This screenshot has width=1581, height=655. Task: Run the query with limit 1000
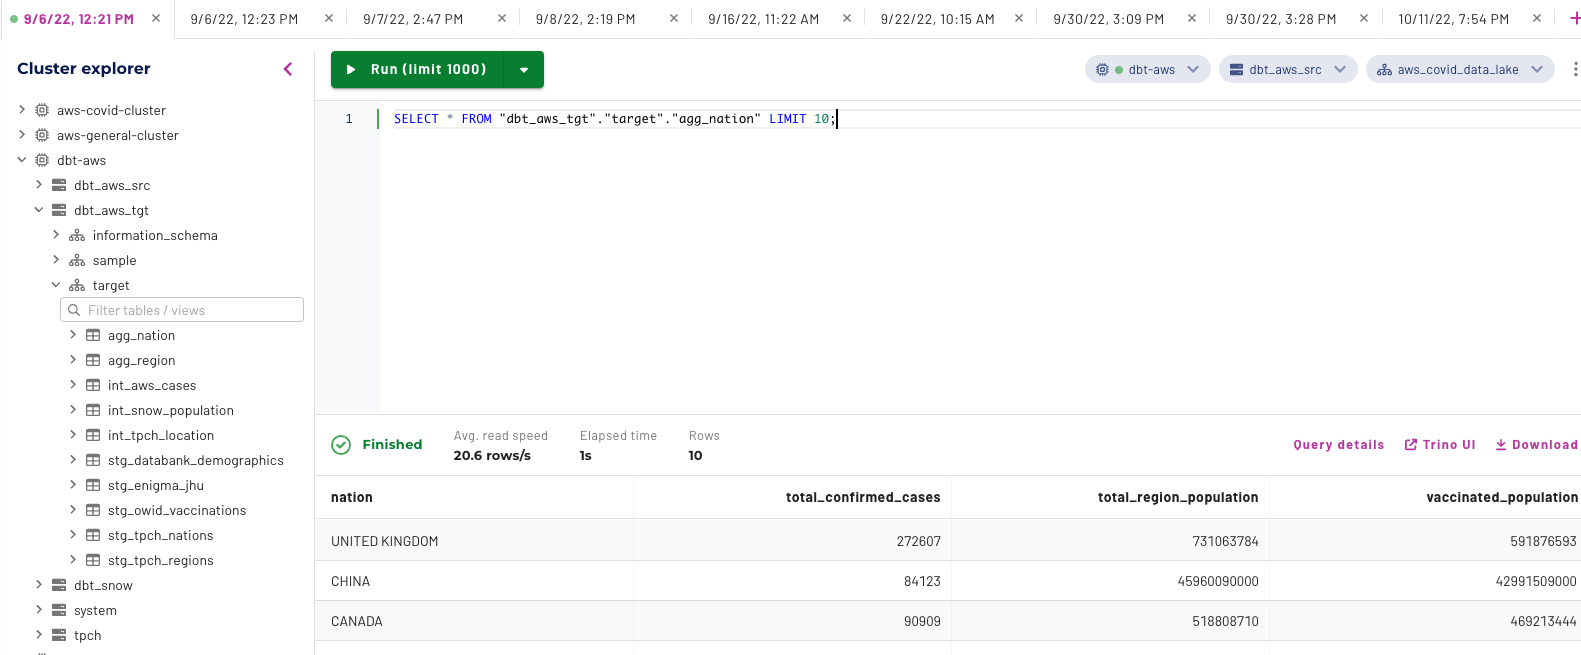(x=418, y=70)
